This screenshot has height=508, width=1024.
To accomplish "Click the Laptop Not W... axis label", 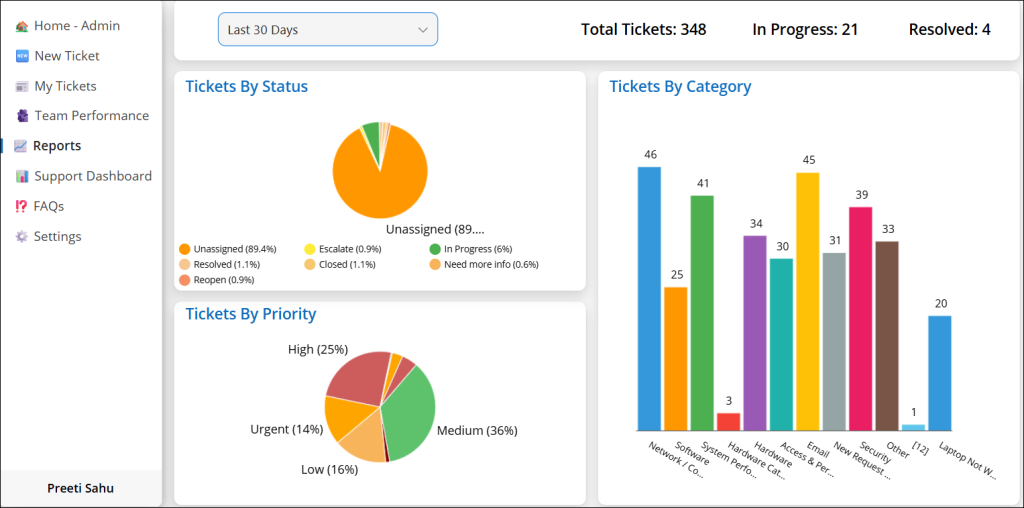I will 968,461.
